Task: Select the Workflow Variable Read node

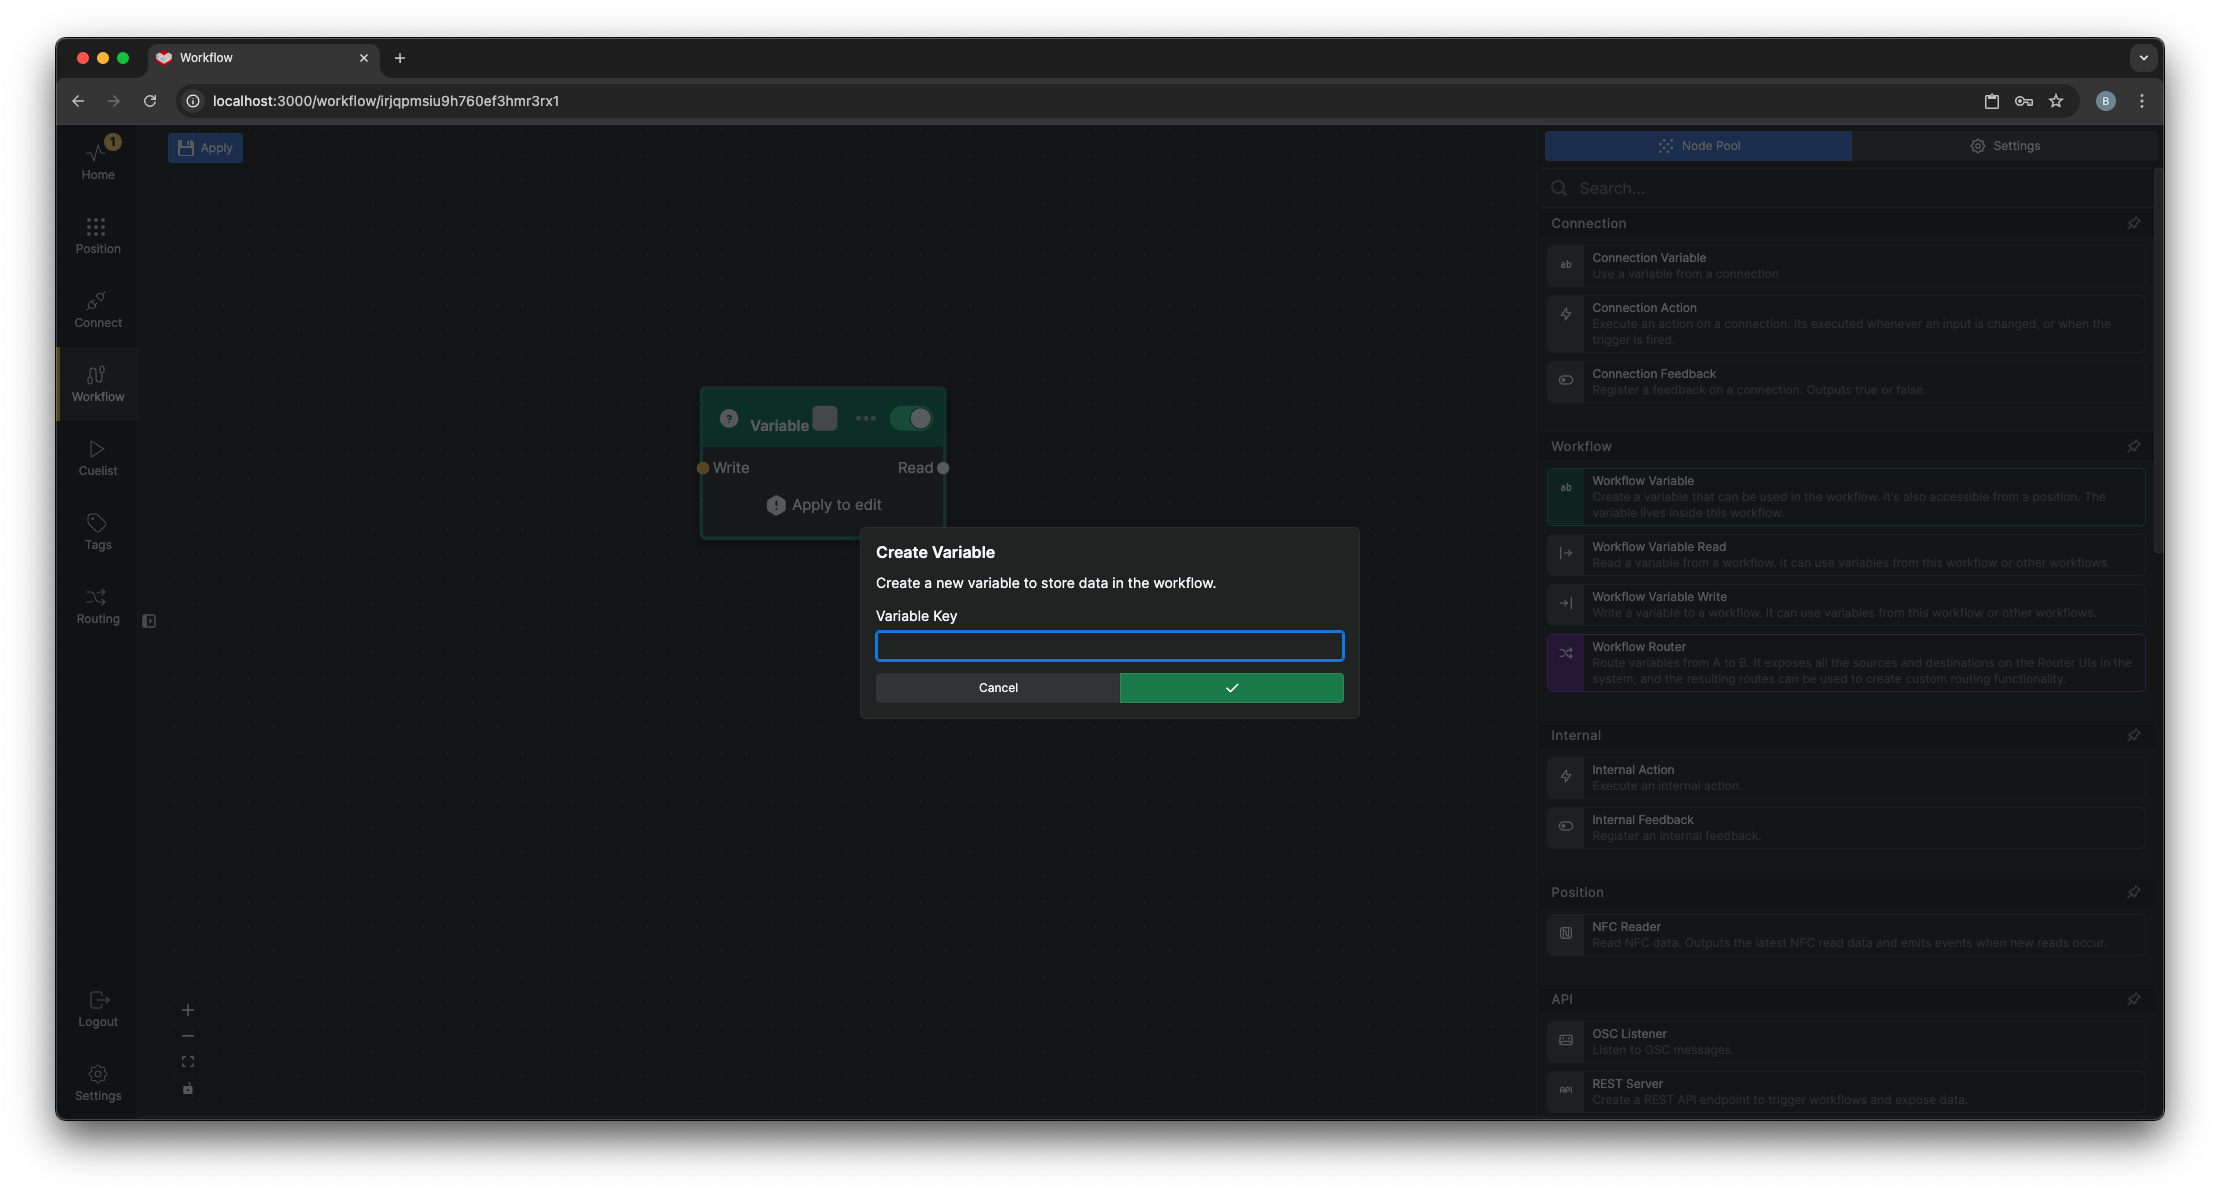Action: tap(1846, 555)
